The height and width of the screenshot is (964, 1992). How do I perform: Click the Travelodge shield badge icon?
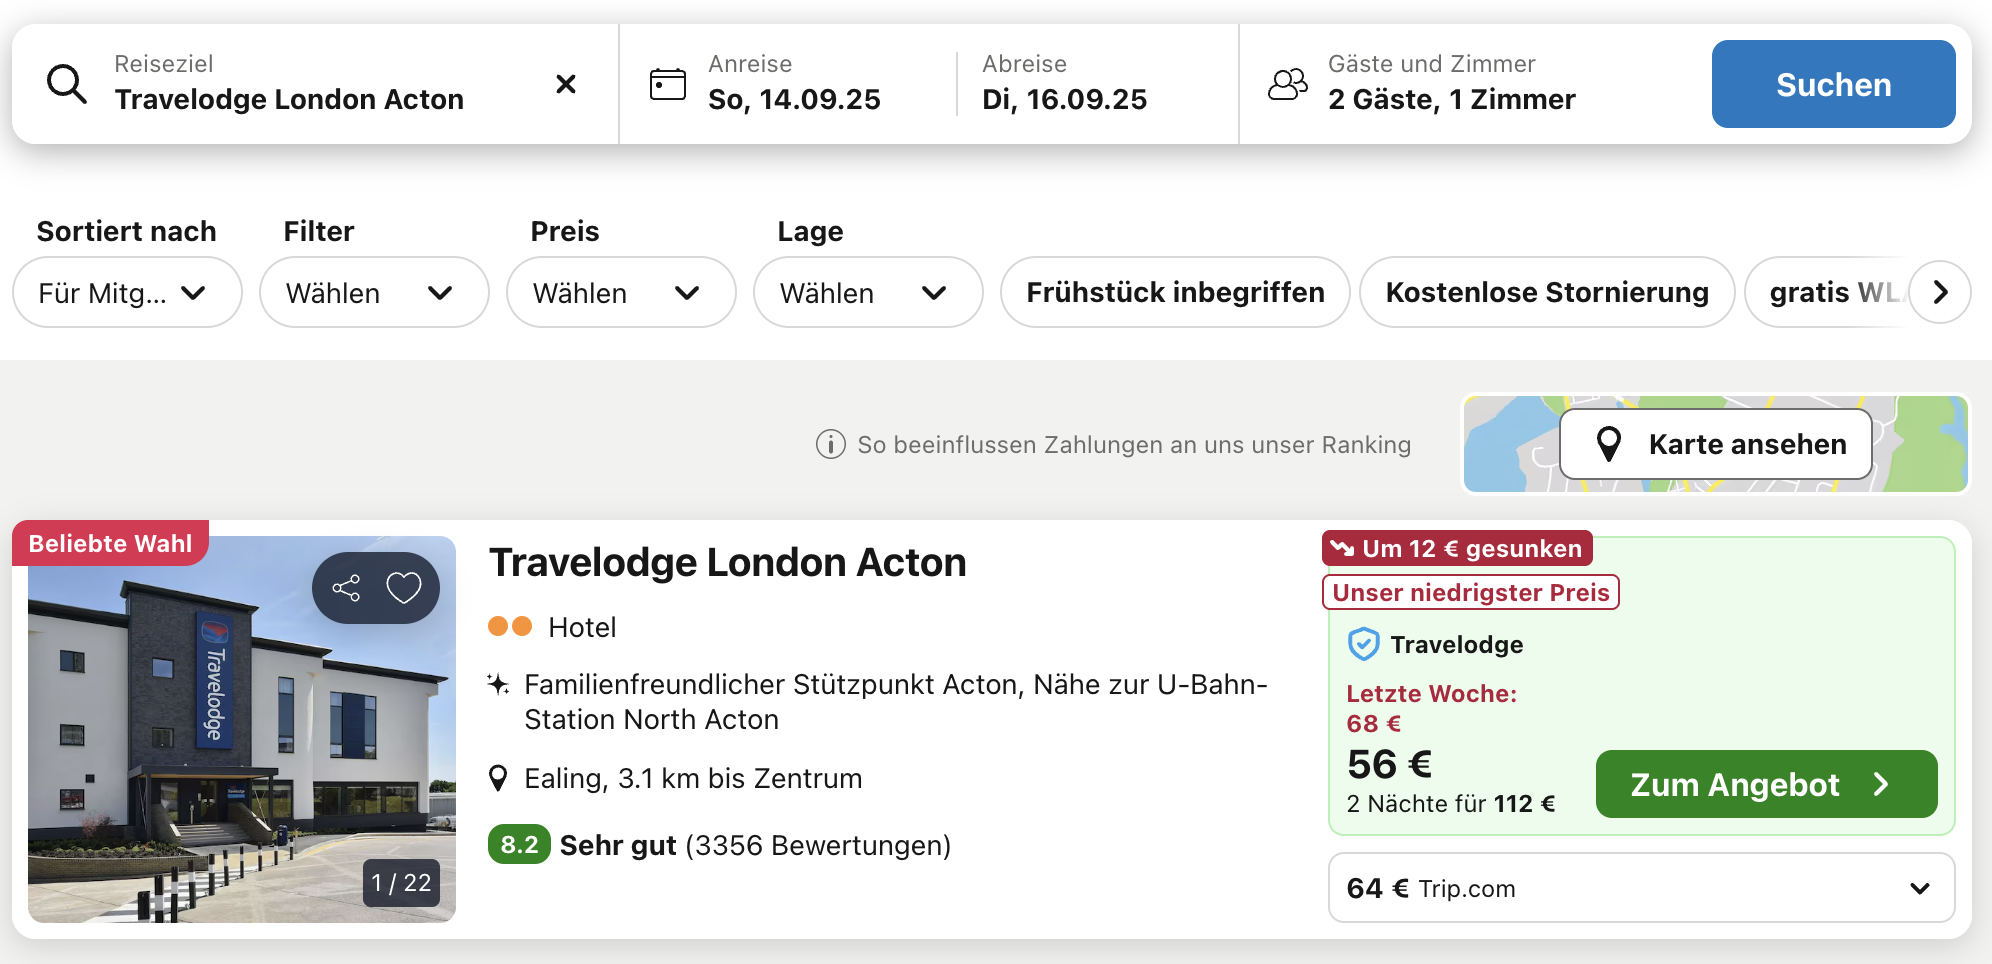pyautogui.click(x=1363, y=644)
